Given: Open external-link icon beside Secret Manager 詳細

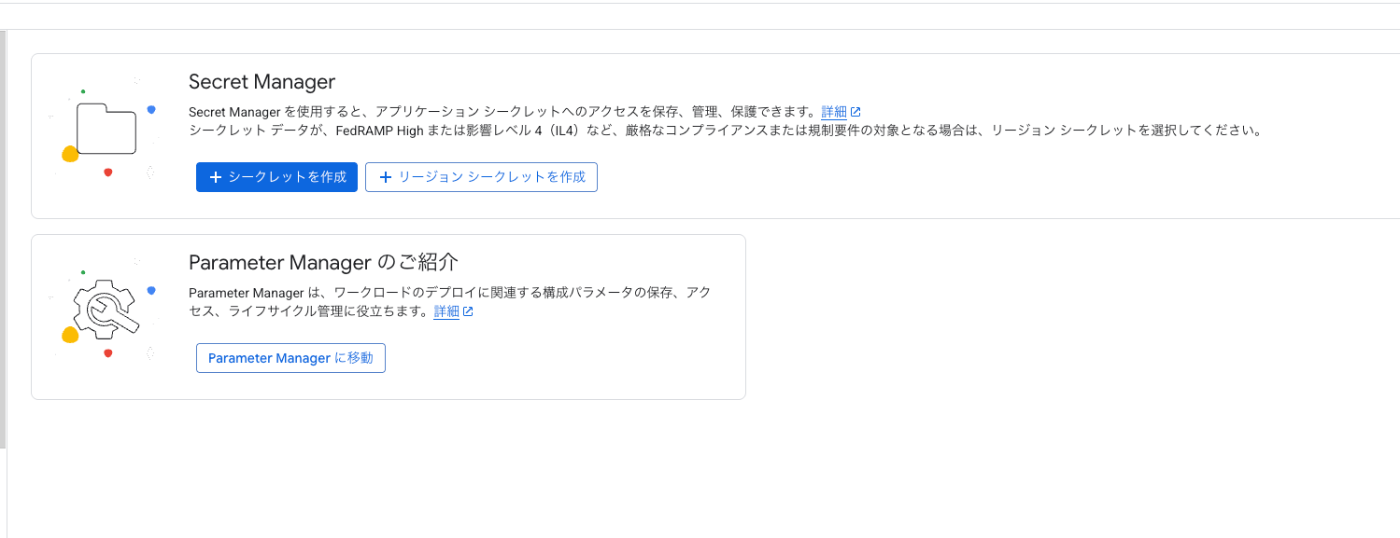Looking at the screenshot, I should pos(855,112).
